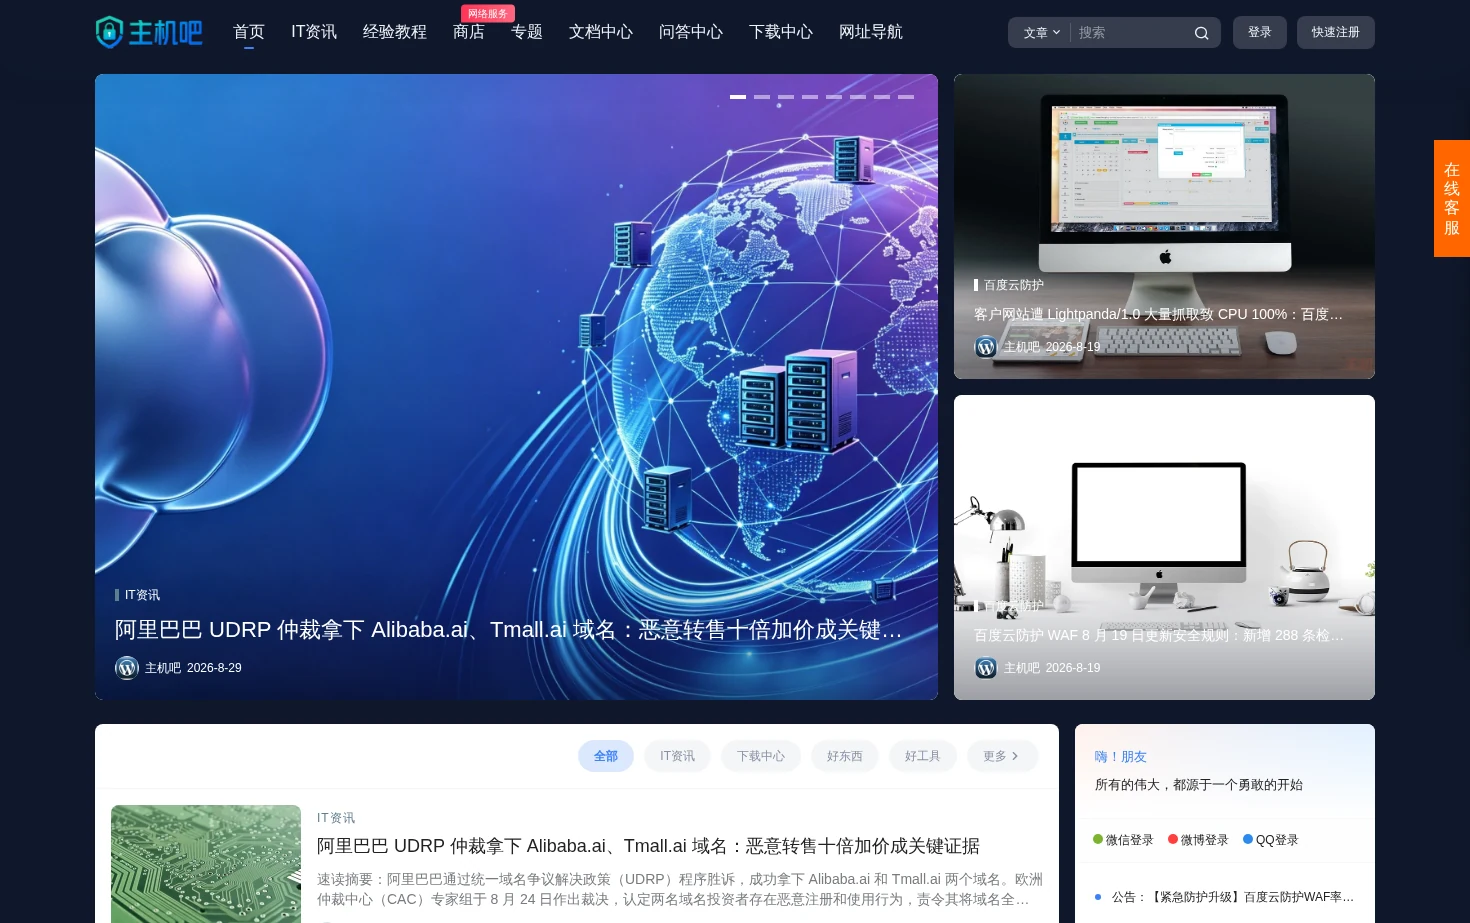Click the 速读摘要 article excerpt text
The width and height of the screenshot is (1470, 923).
point(680,889)
